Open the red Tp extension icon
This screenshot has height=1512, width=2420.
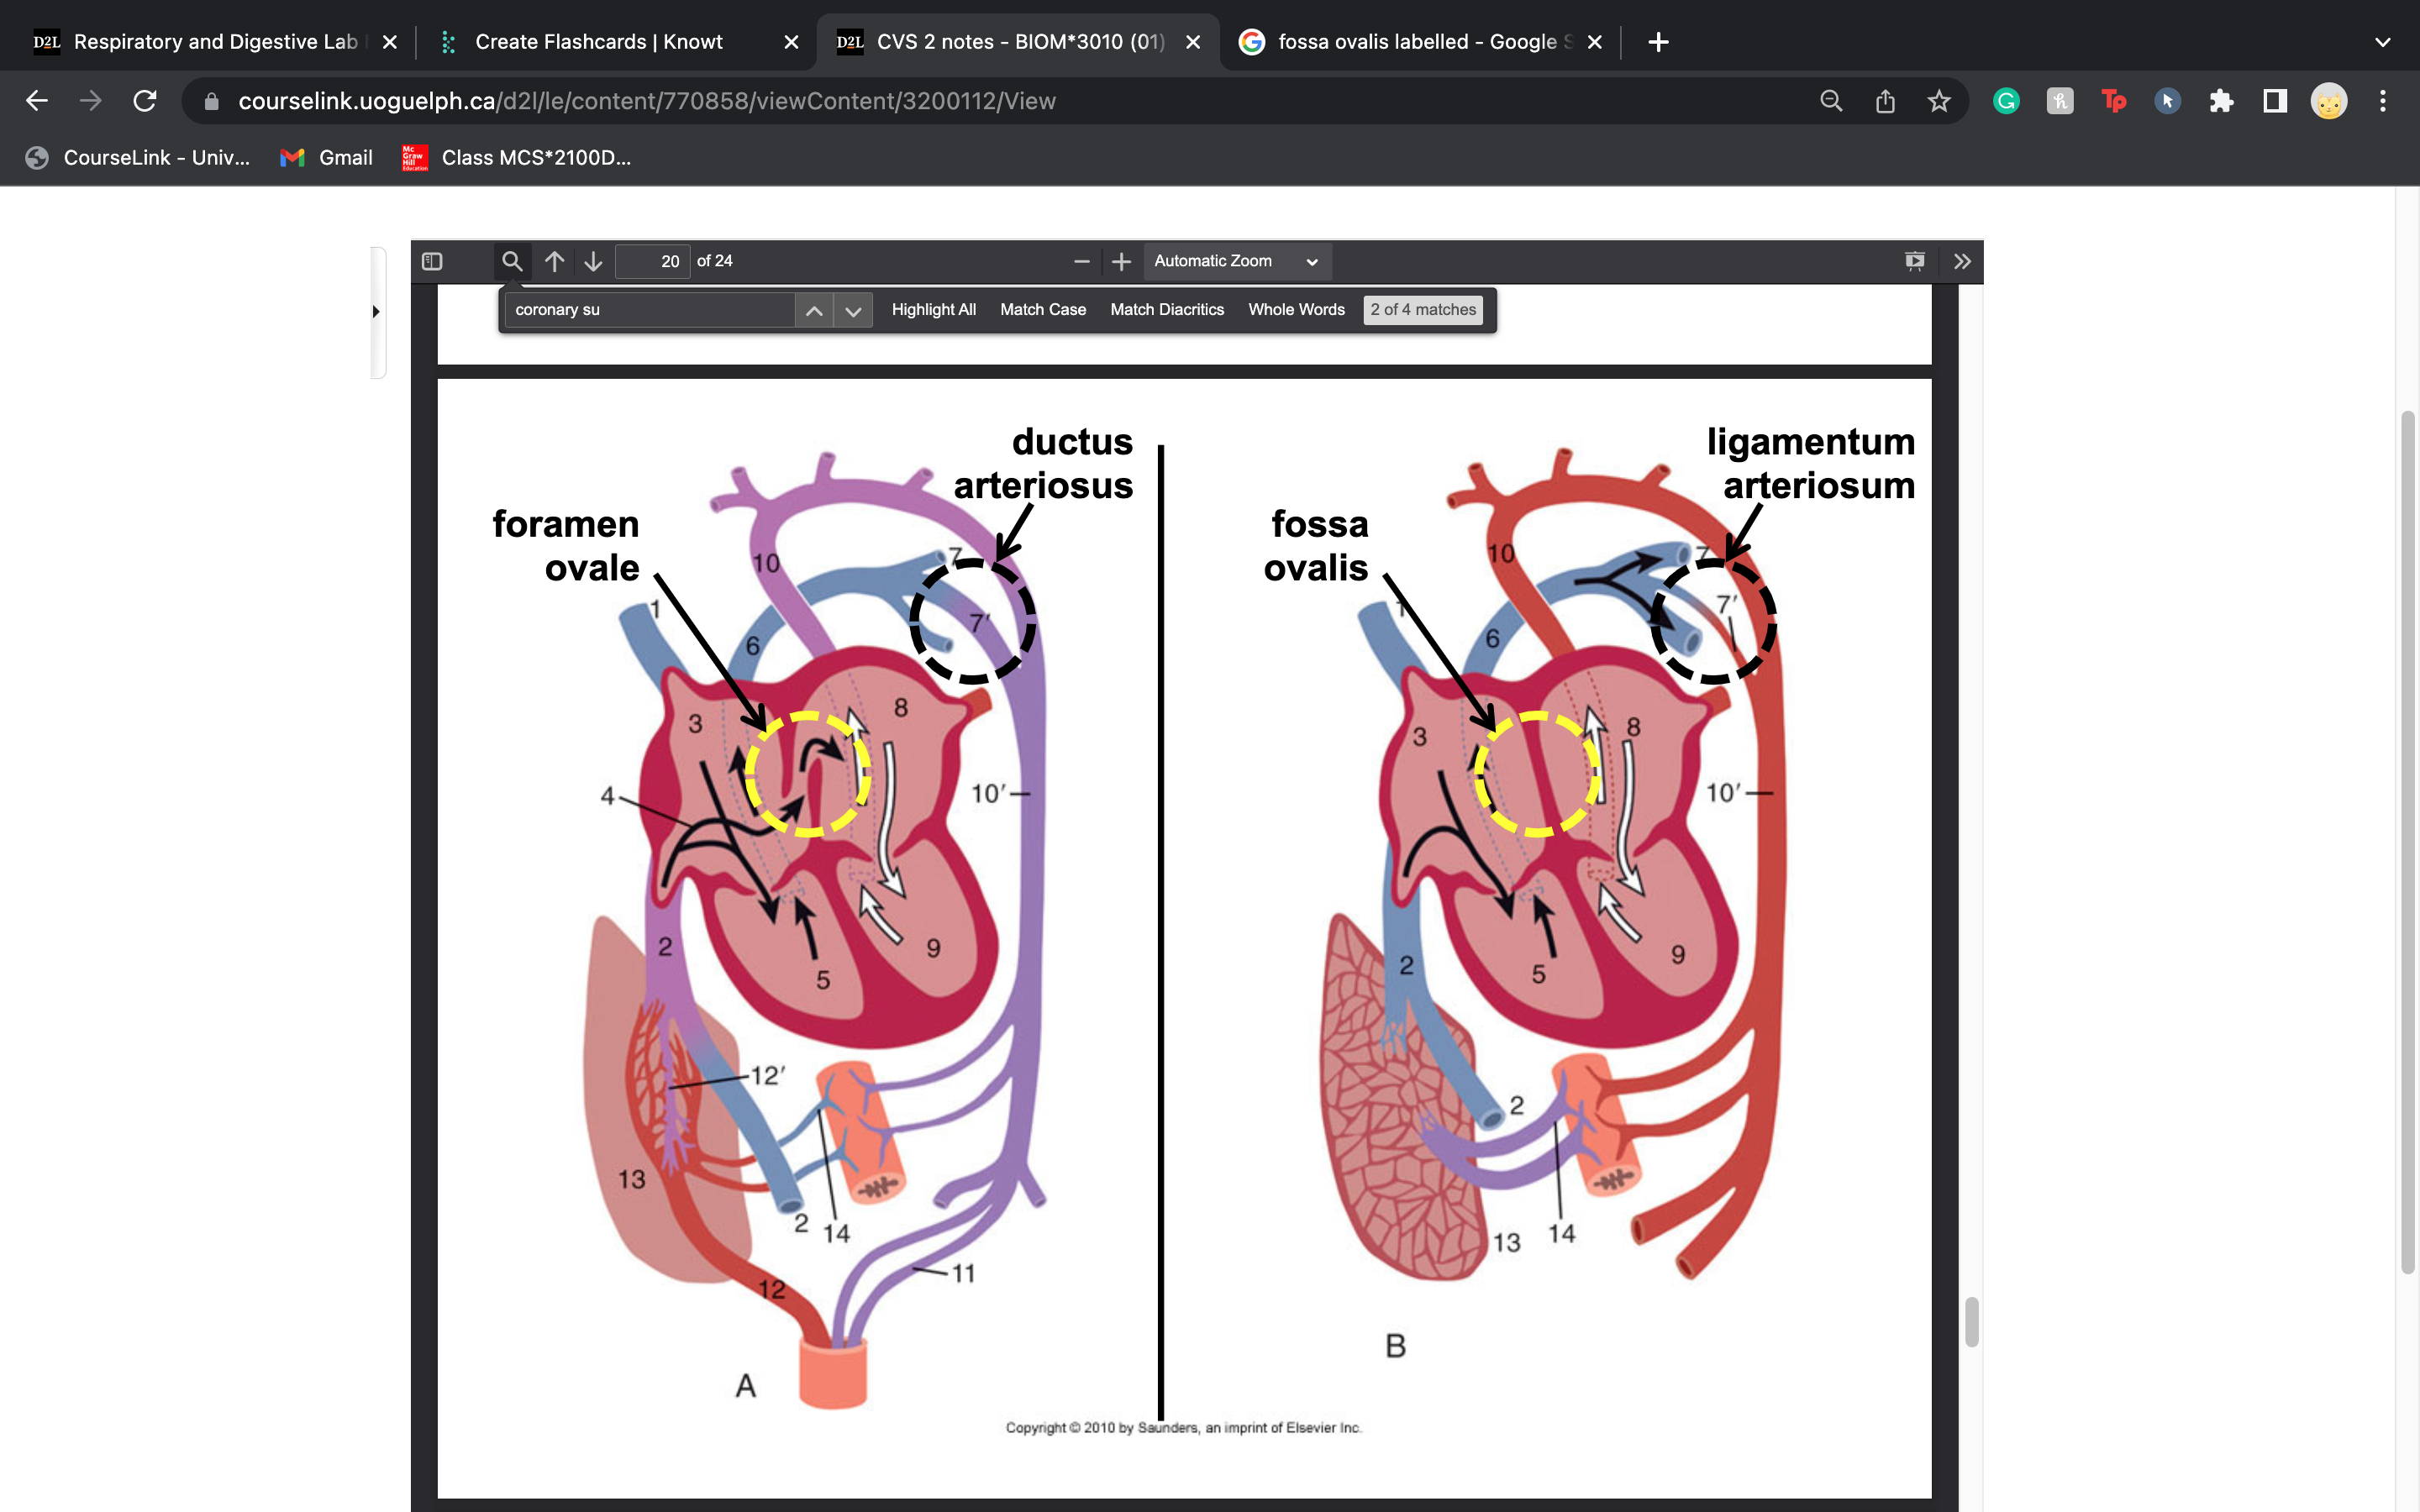[x=2114, y=101]
